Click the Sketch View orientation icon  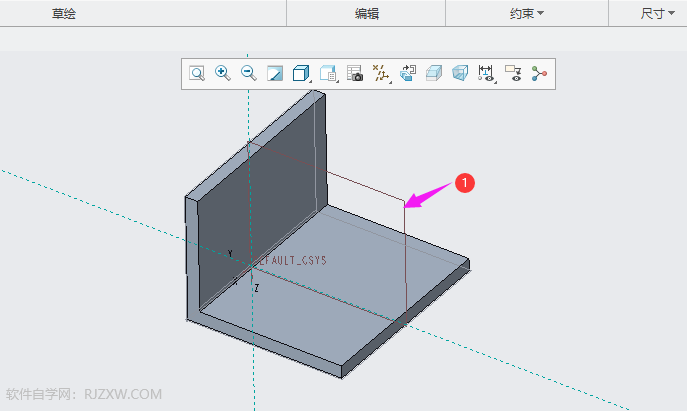pos(407,73)
